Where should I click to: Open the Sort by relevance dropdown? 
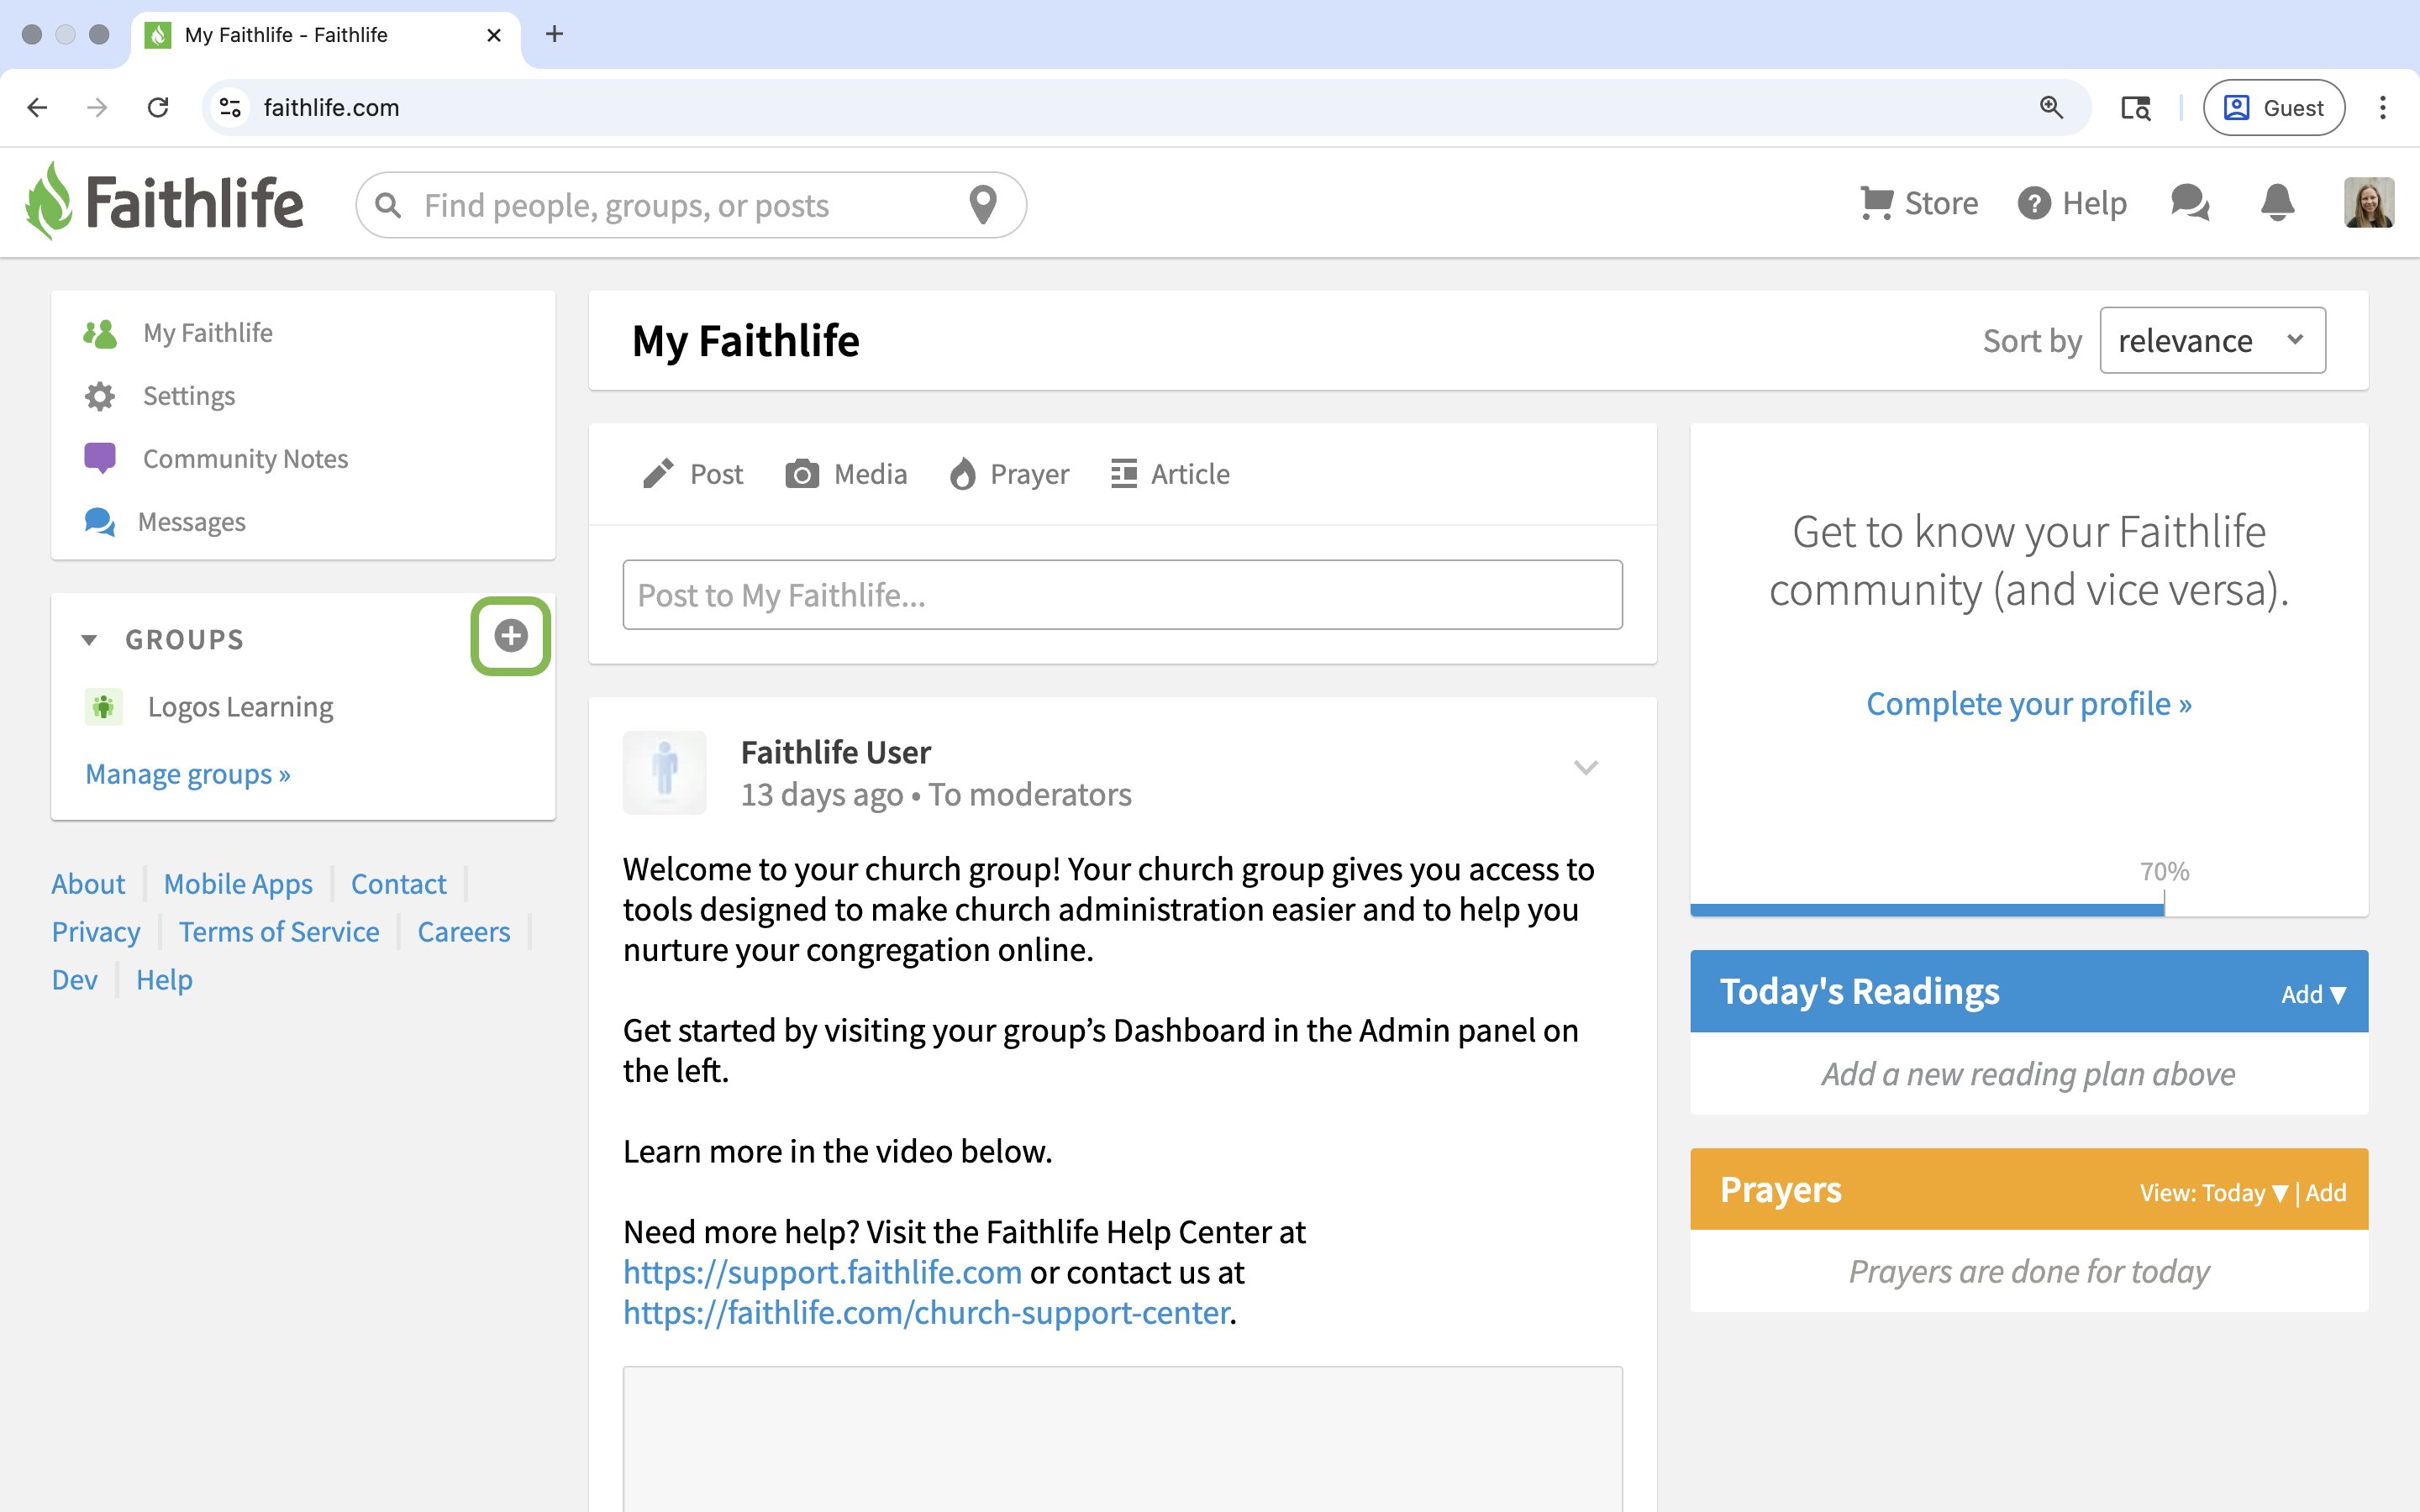click(2212, 340)
